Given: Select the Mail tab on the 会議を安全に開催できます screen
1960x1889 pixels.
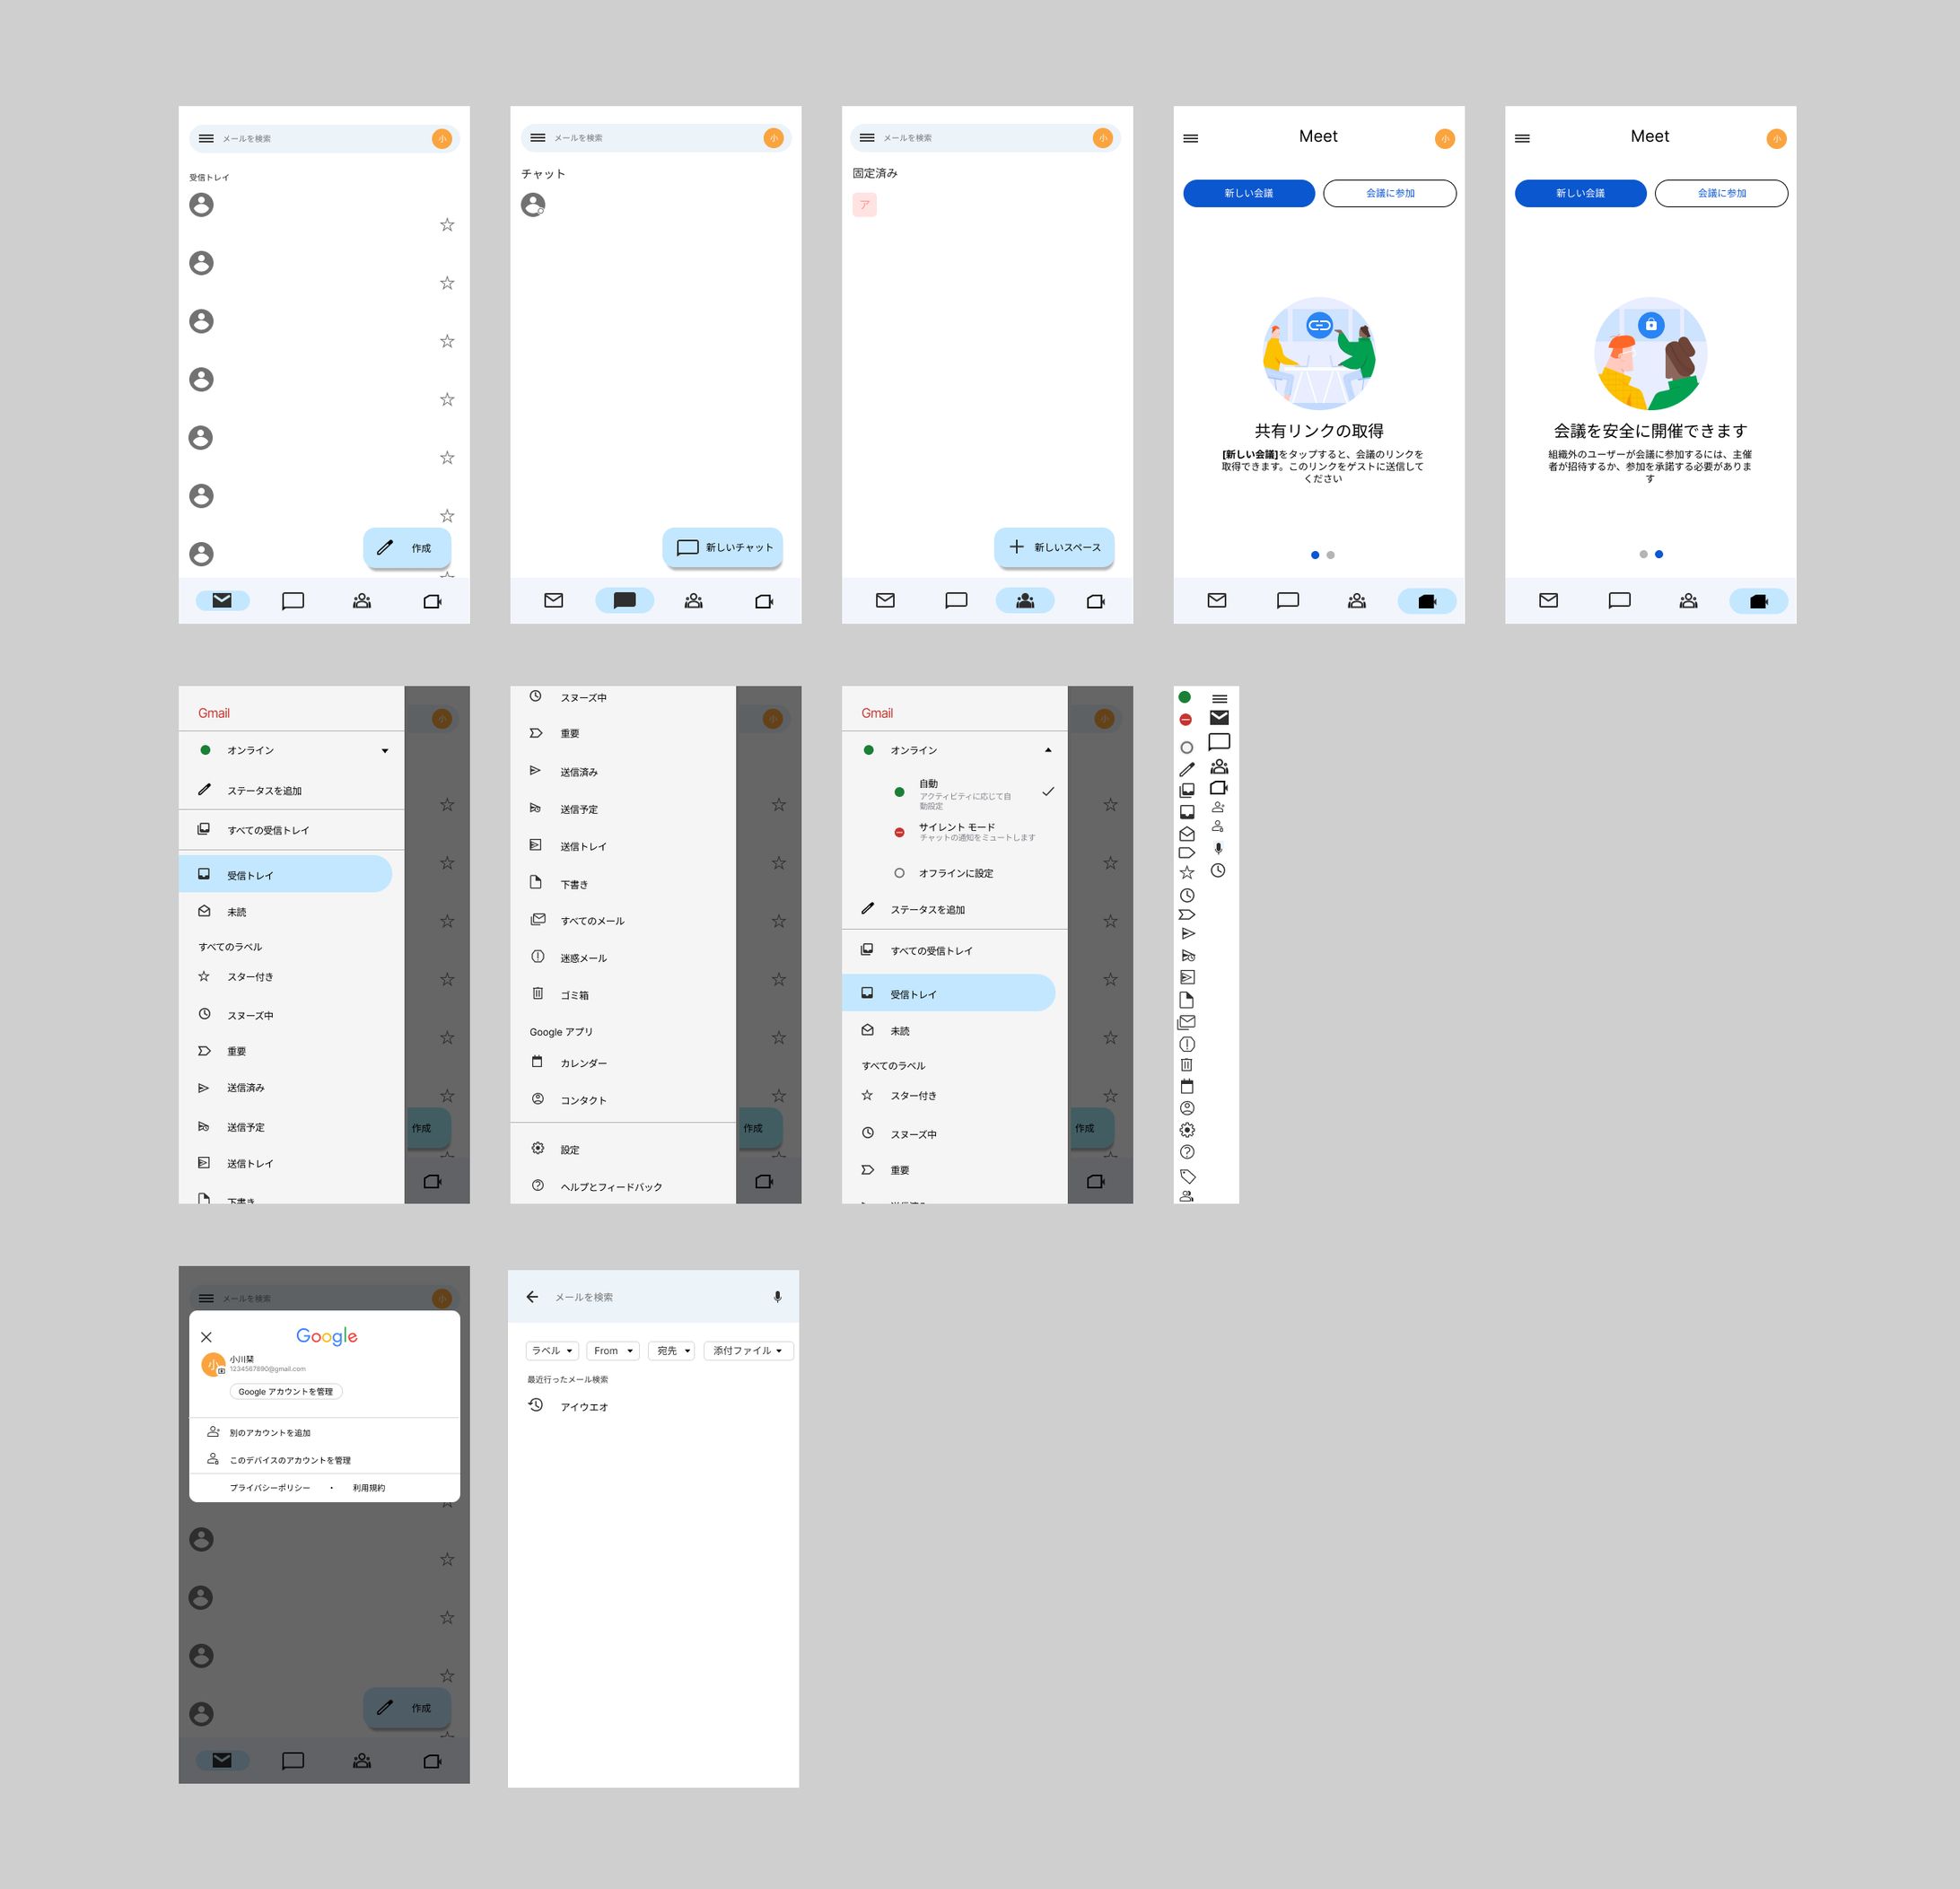Looking at the screenshot, I should [x=1548, y=601].
